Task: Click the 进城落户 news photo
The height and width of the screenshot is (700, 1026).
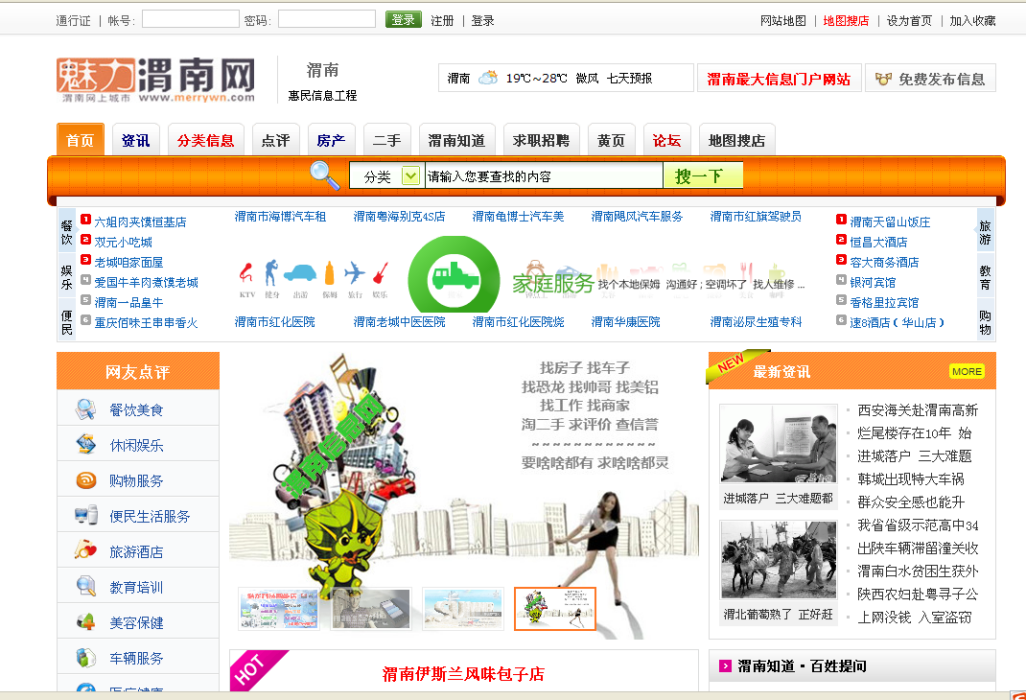Action: click(x=778, y=443)
